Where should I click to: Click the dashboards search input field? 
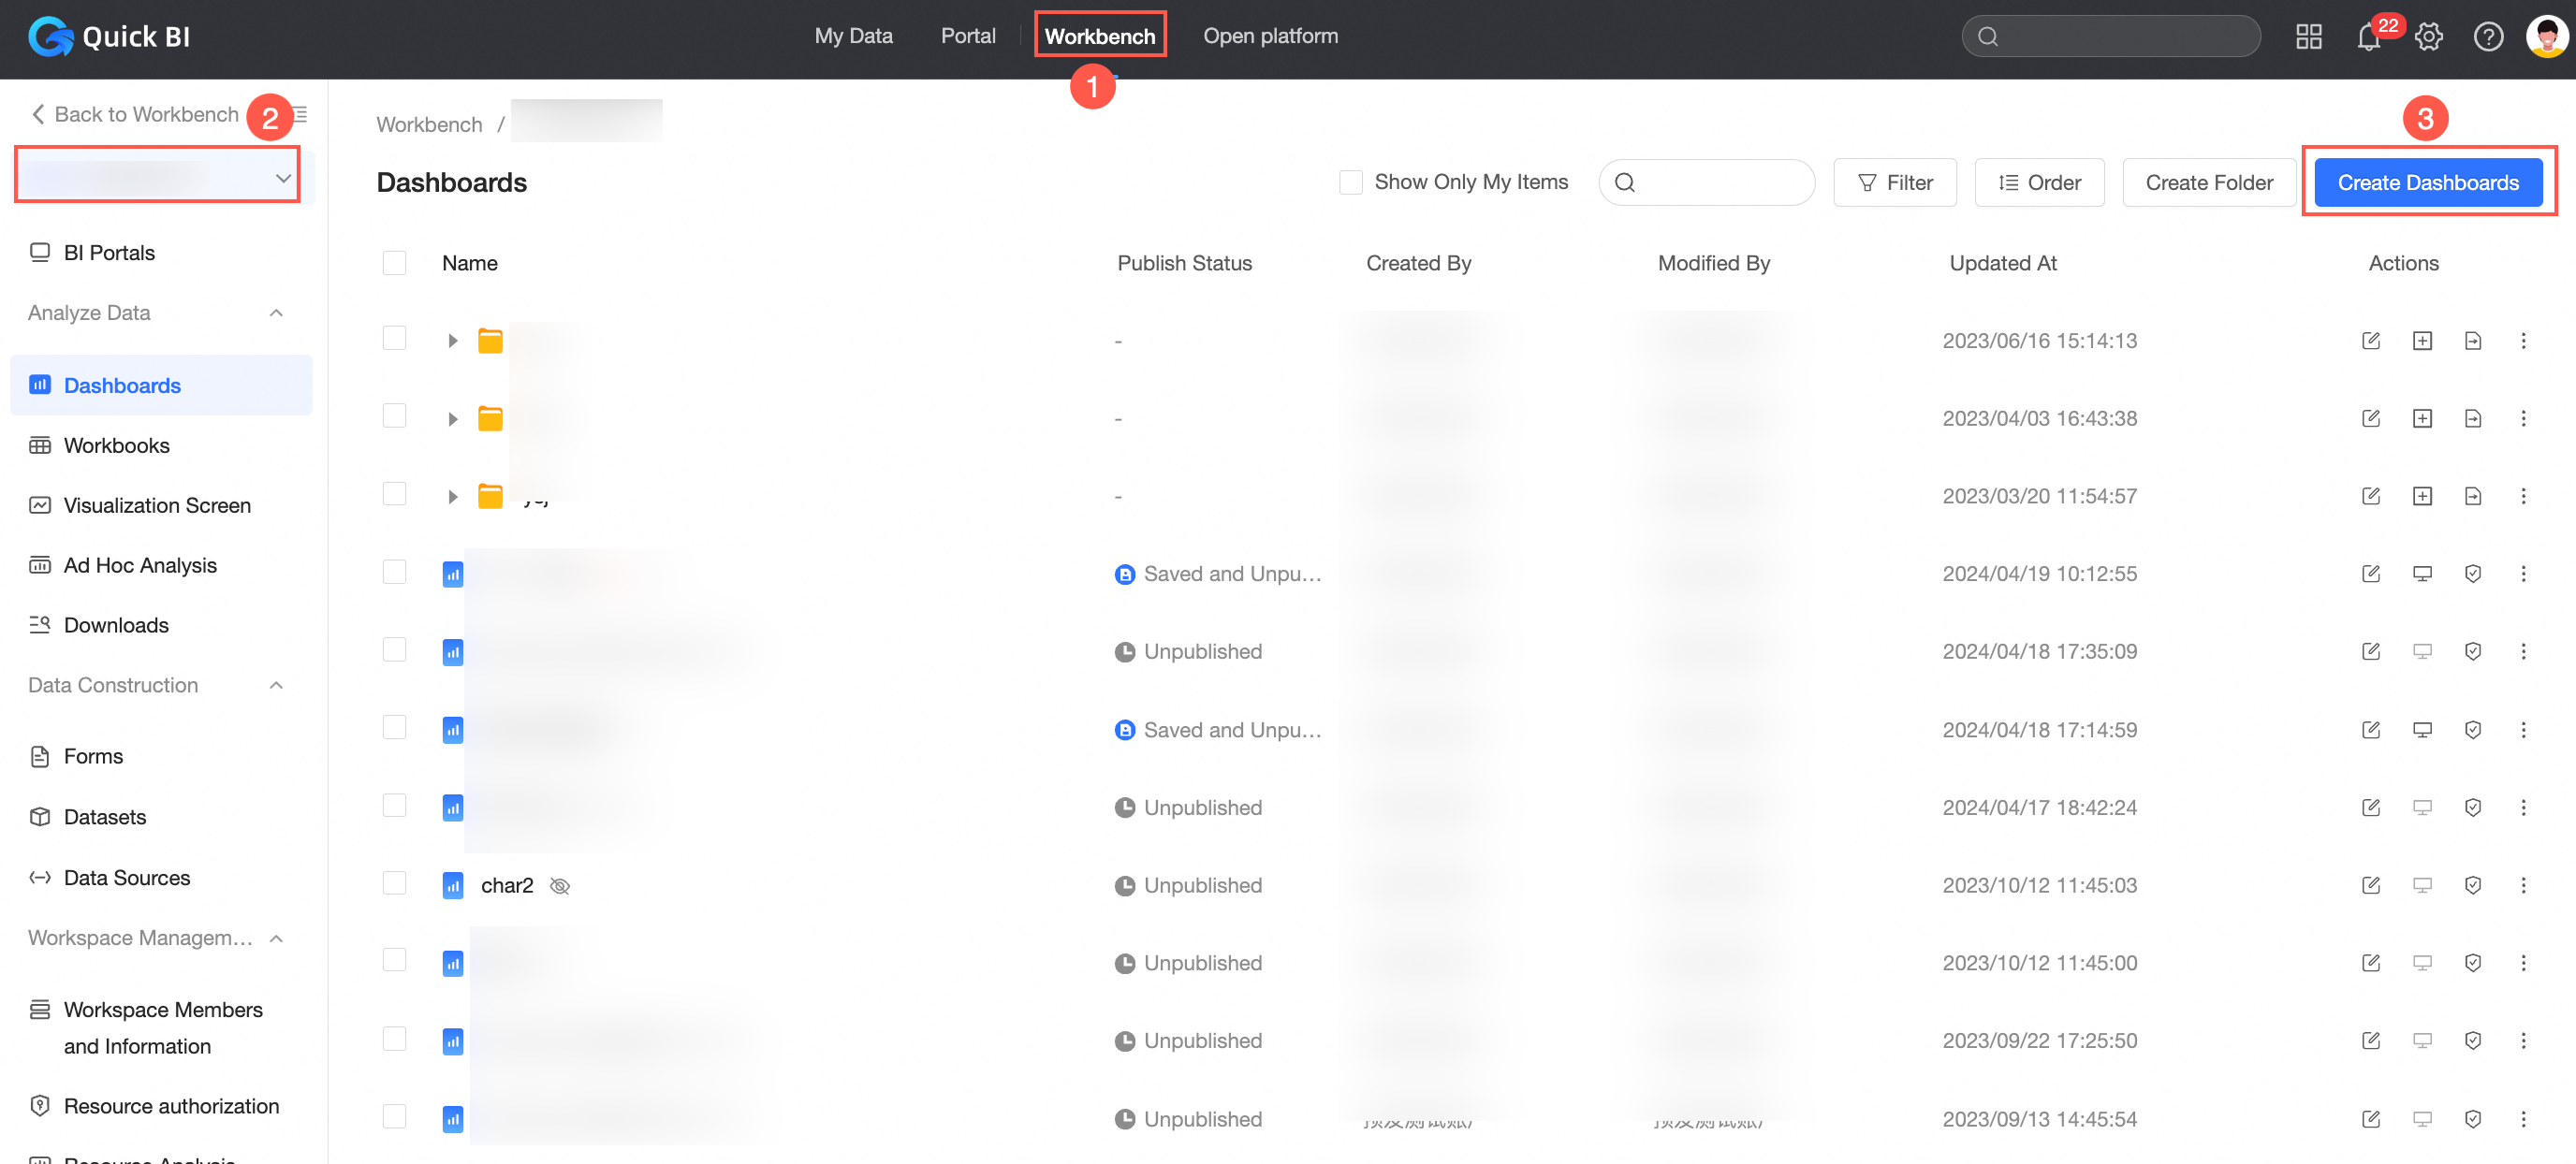1720,183
